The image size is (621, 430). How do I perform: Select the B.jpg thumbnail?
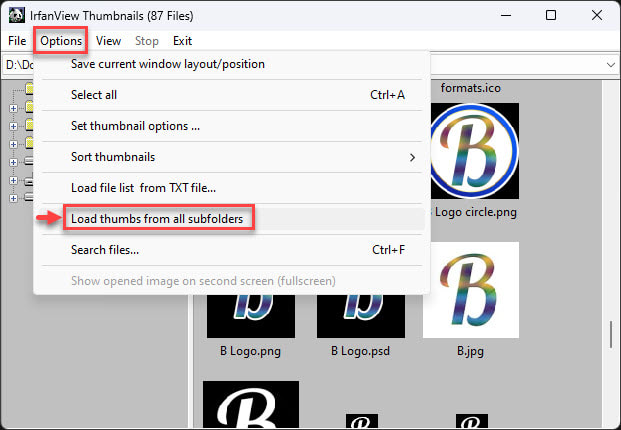(471, 290)
